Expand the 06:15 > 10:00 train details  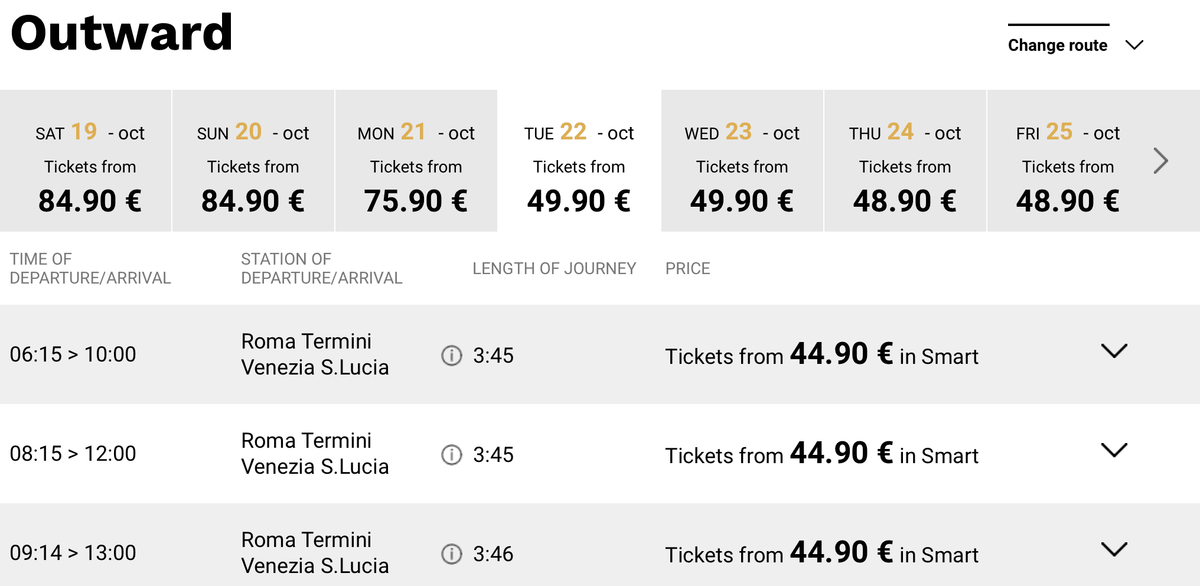[1114, 351]
